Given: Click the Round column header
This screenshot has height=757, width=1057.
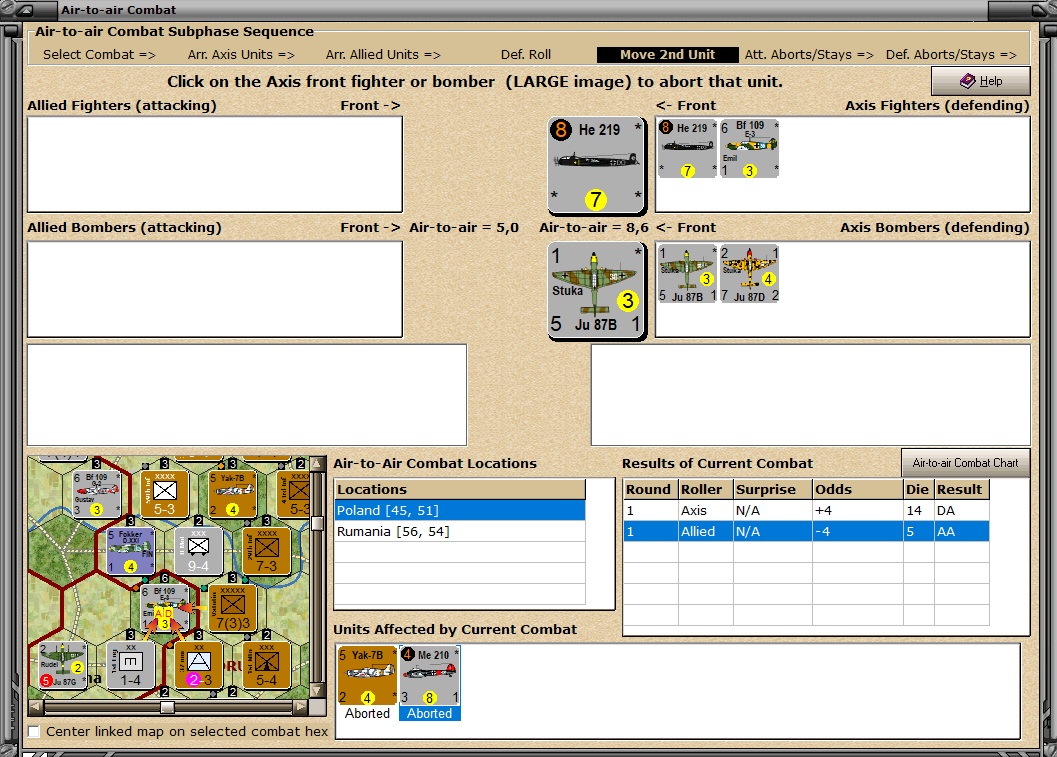Looking at the screenshot, I should click(x=651, y=489).
